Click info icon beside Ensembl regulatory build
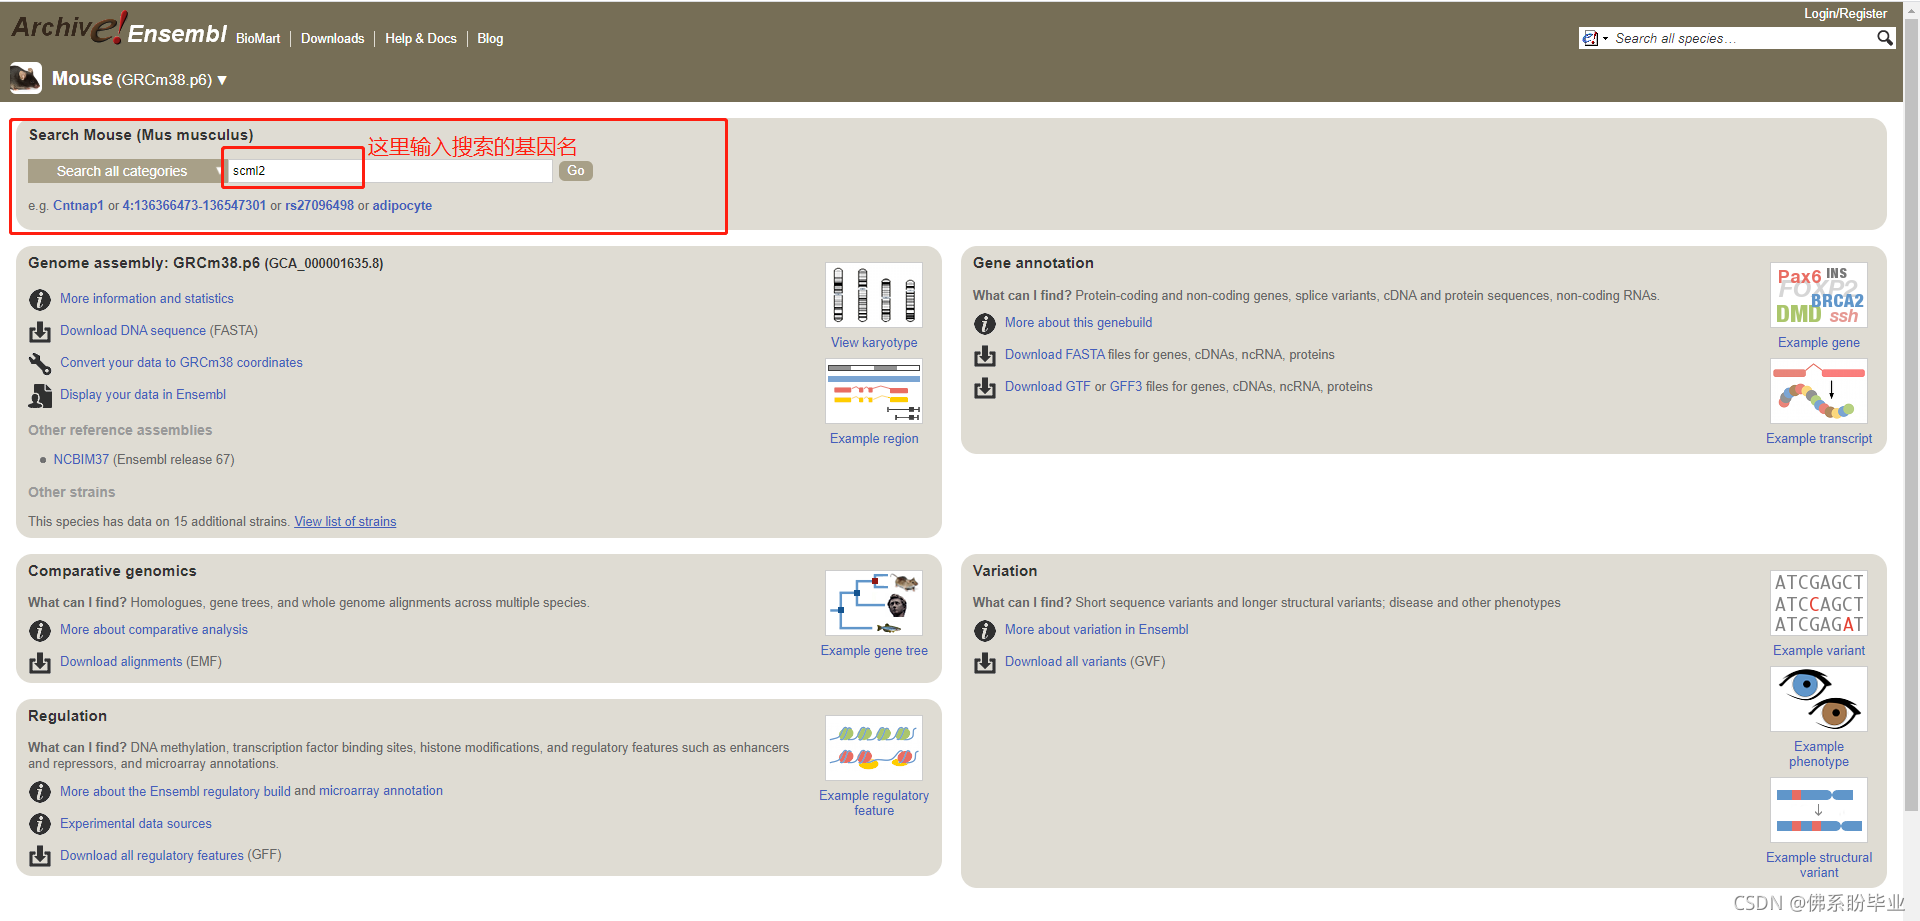Screen dimensions: 1920x921 [40, 792]
